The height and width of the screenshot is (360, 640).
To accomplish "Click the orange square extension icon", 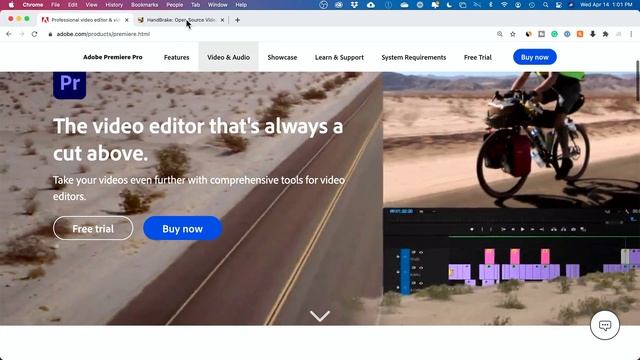I will tap(580, 34).
